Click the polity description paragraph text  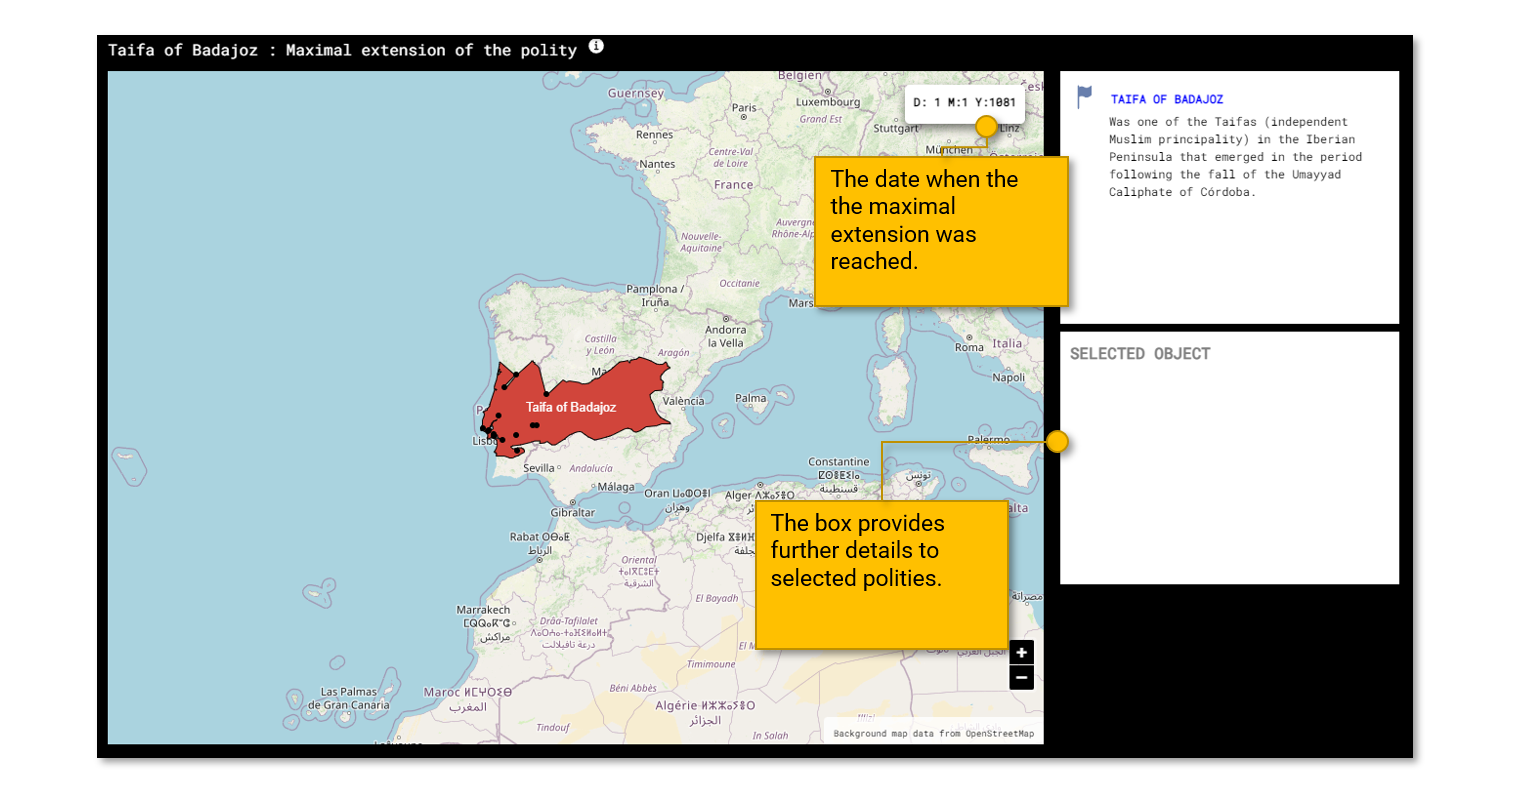[1235, 157]
